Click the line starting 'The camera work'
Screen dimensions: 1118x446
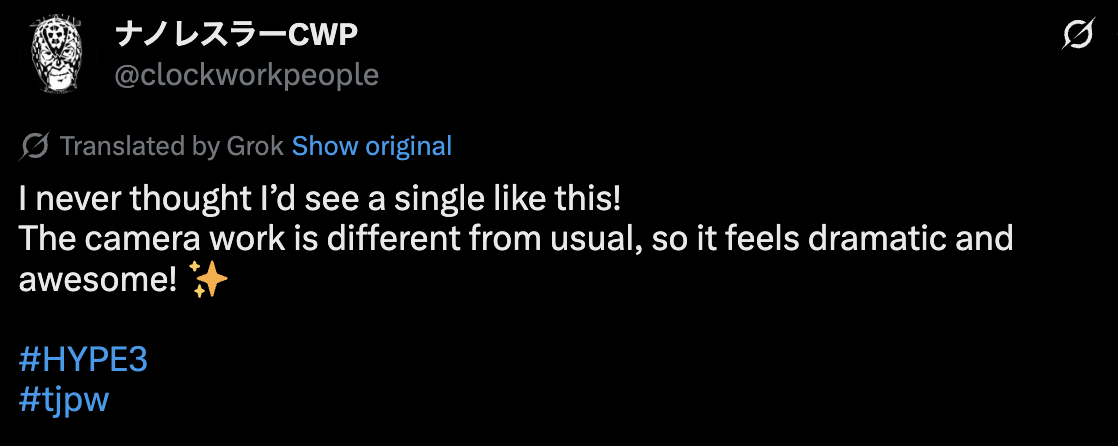pyautogui.click(x=515, y=240)
